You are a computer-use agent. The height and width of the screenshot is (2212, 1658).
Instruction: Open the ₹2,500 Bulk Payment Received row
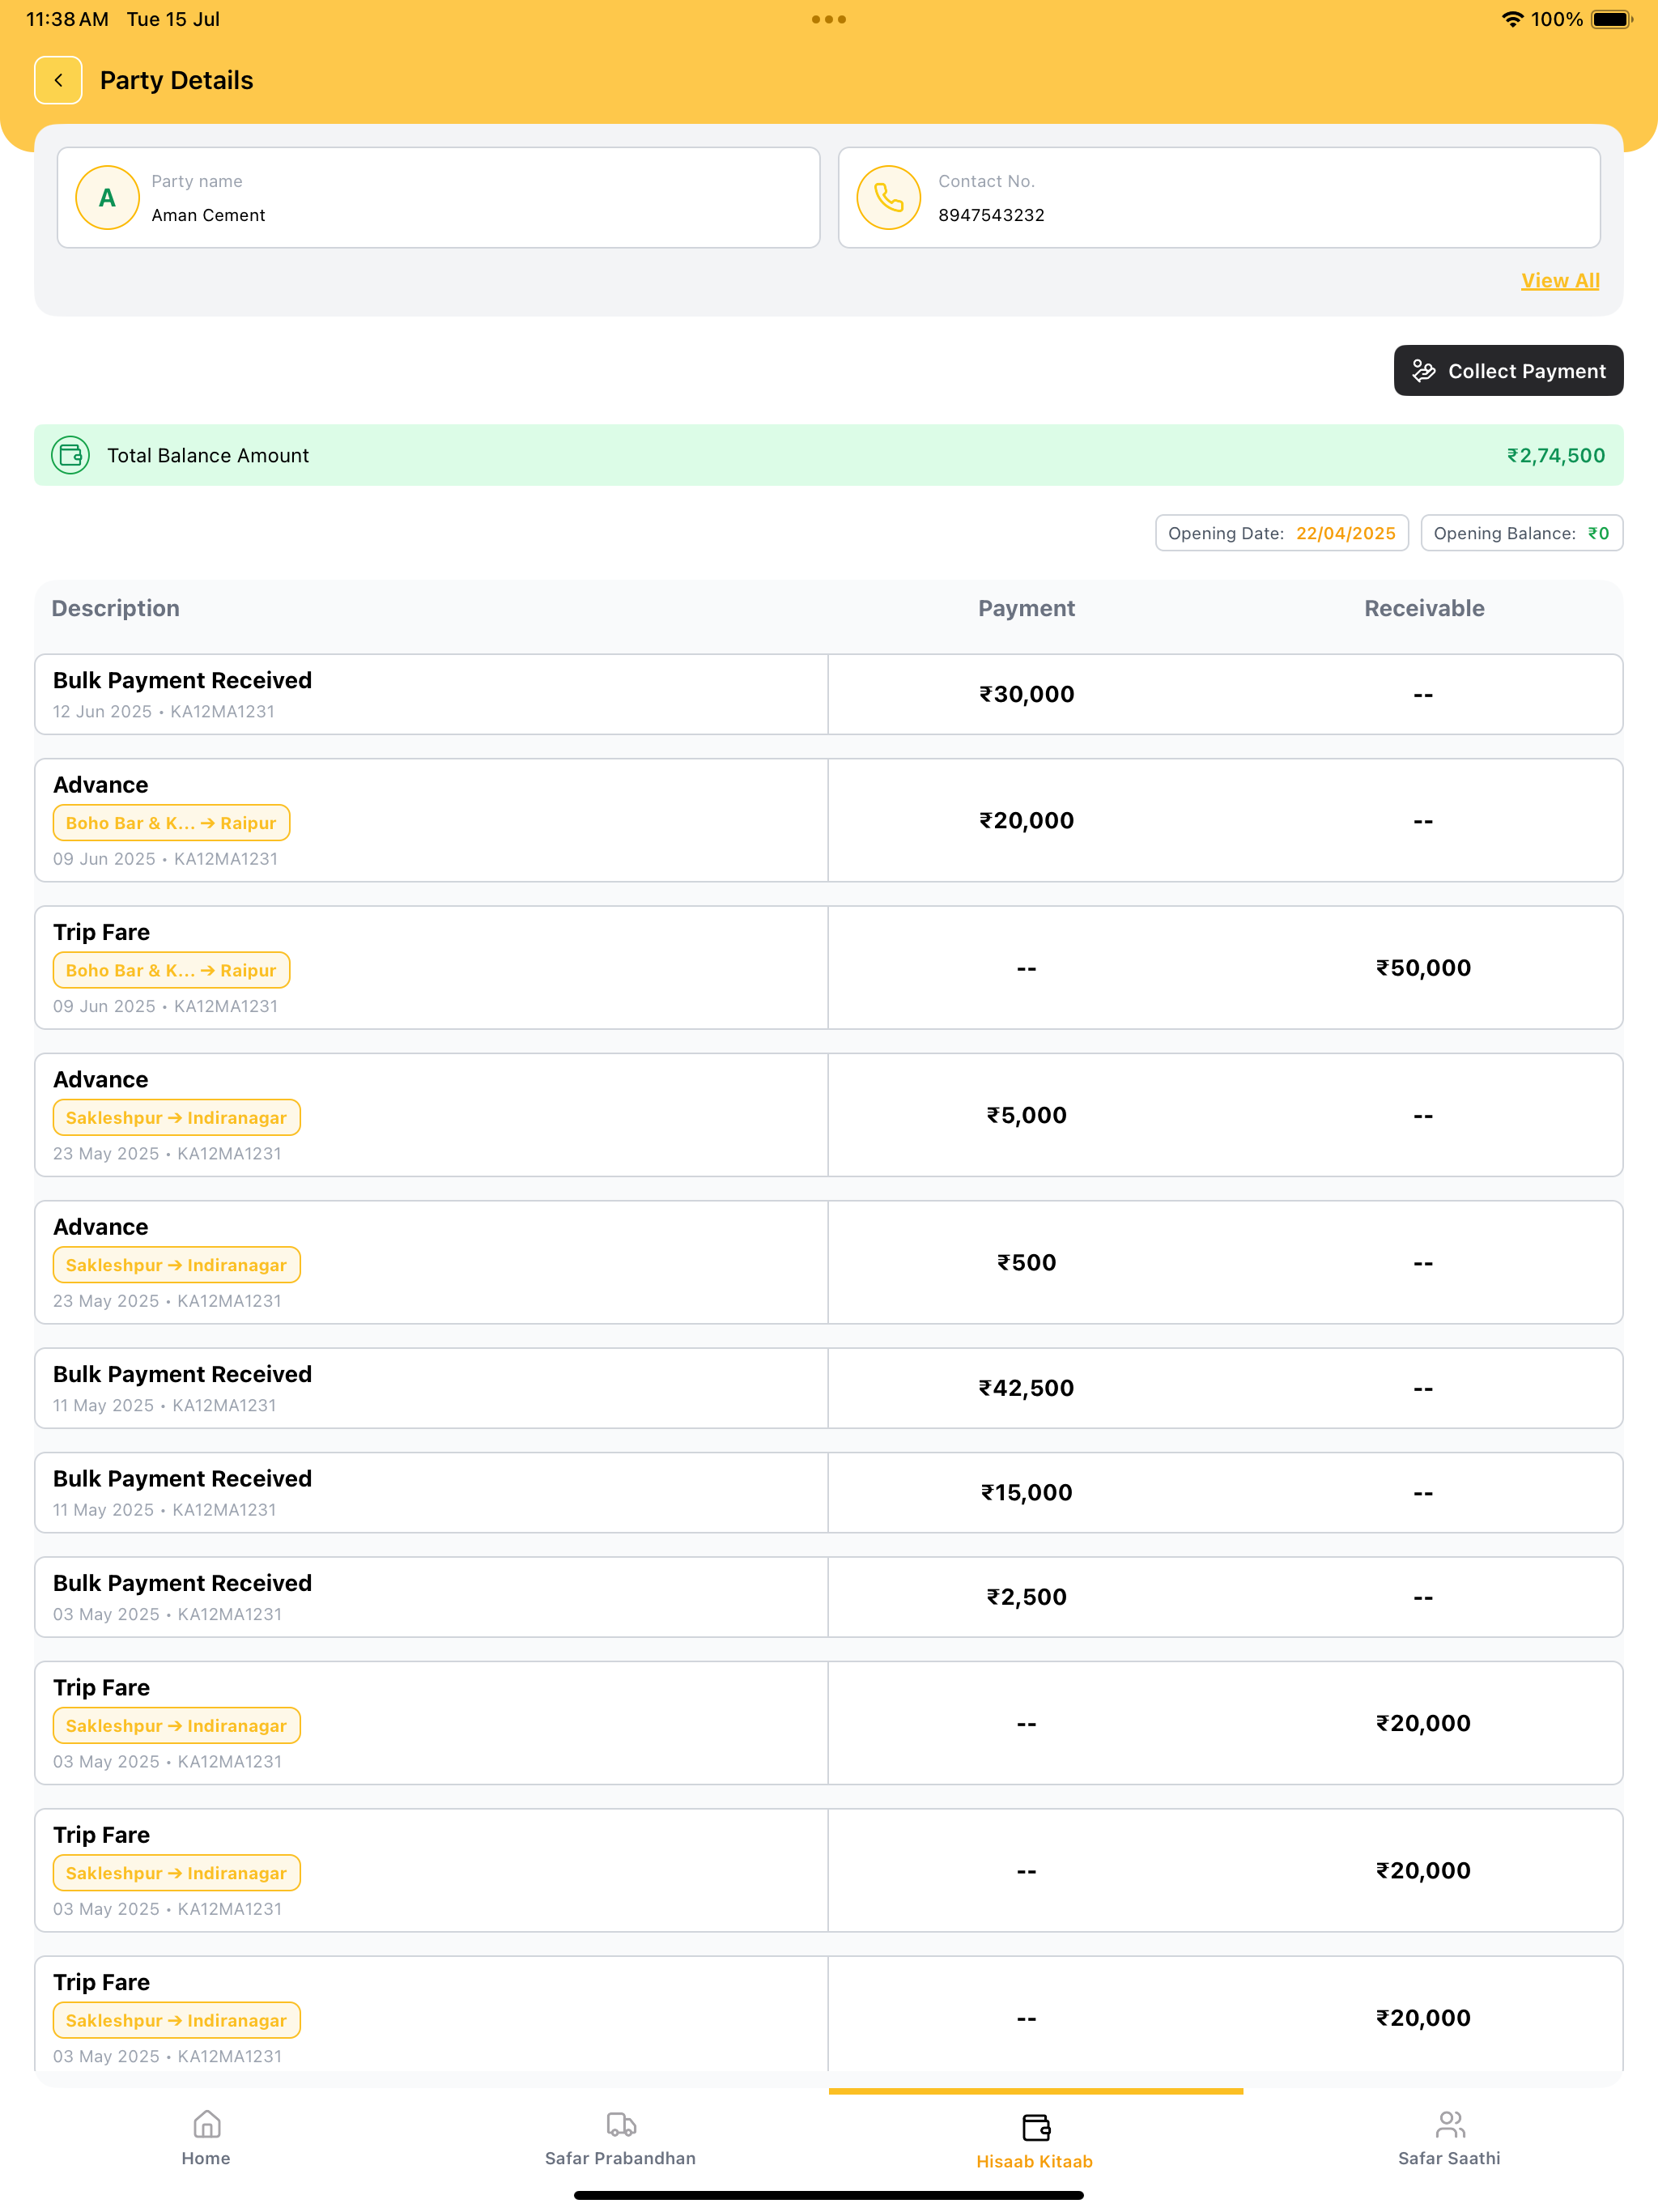tap(829, 1598)
